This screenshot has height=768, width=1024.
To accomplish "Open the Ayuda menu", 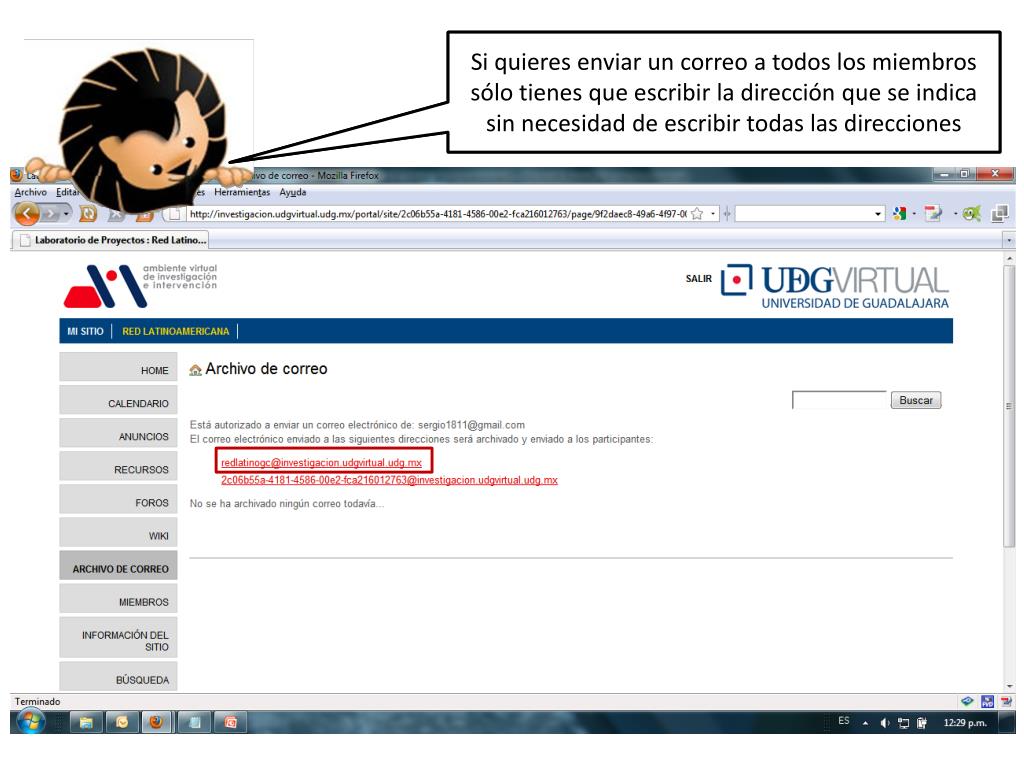I will click(x=293, y=192).
